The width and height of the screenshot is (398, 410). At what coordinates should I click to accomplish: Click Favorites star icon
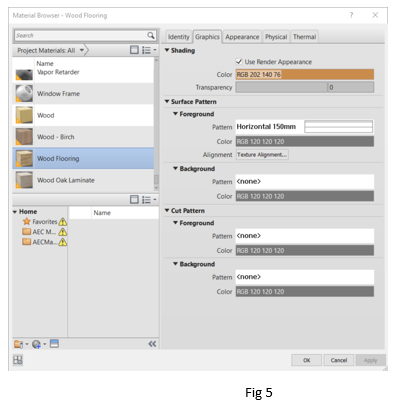[x=27, y=221]
